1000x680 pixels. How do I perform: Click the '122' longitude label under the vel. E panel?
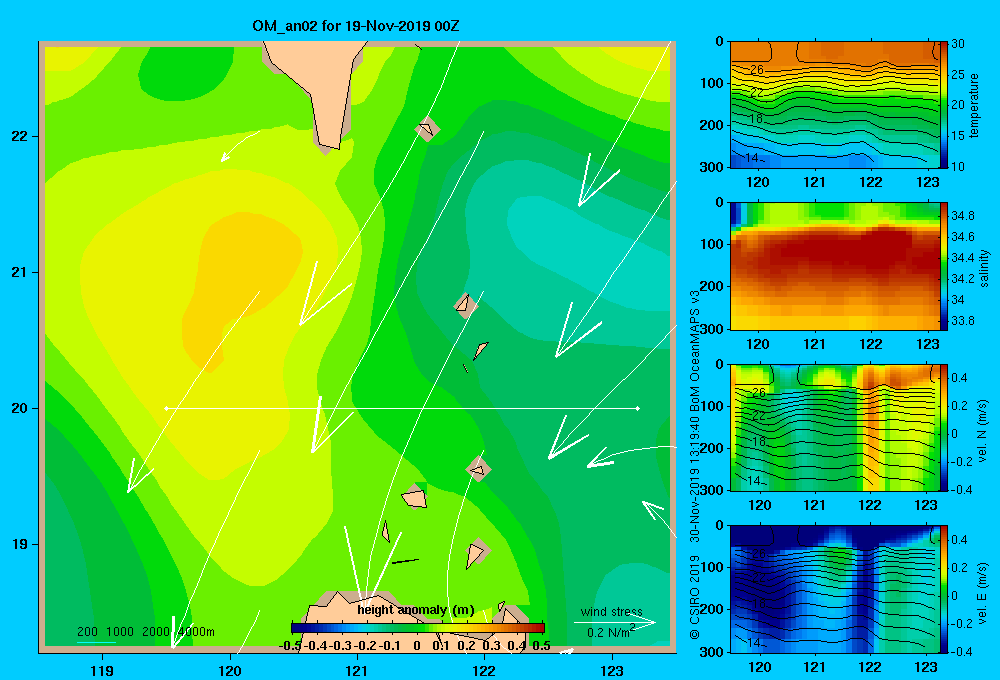(870, 667)
